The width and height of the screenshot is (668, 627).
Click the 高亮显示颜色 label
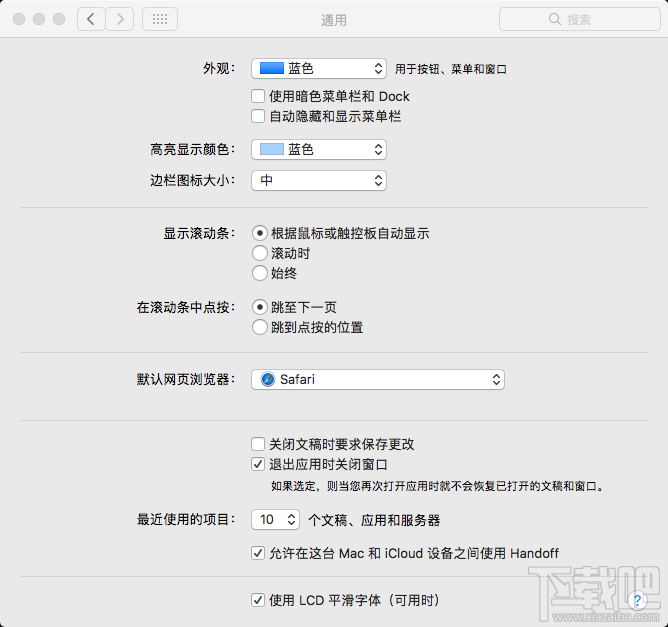pyautogui.click(x=193, y=149)
